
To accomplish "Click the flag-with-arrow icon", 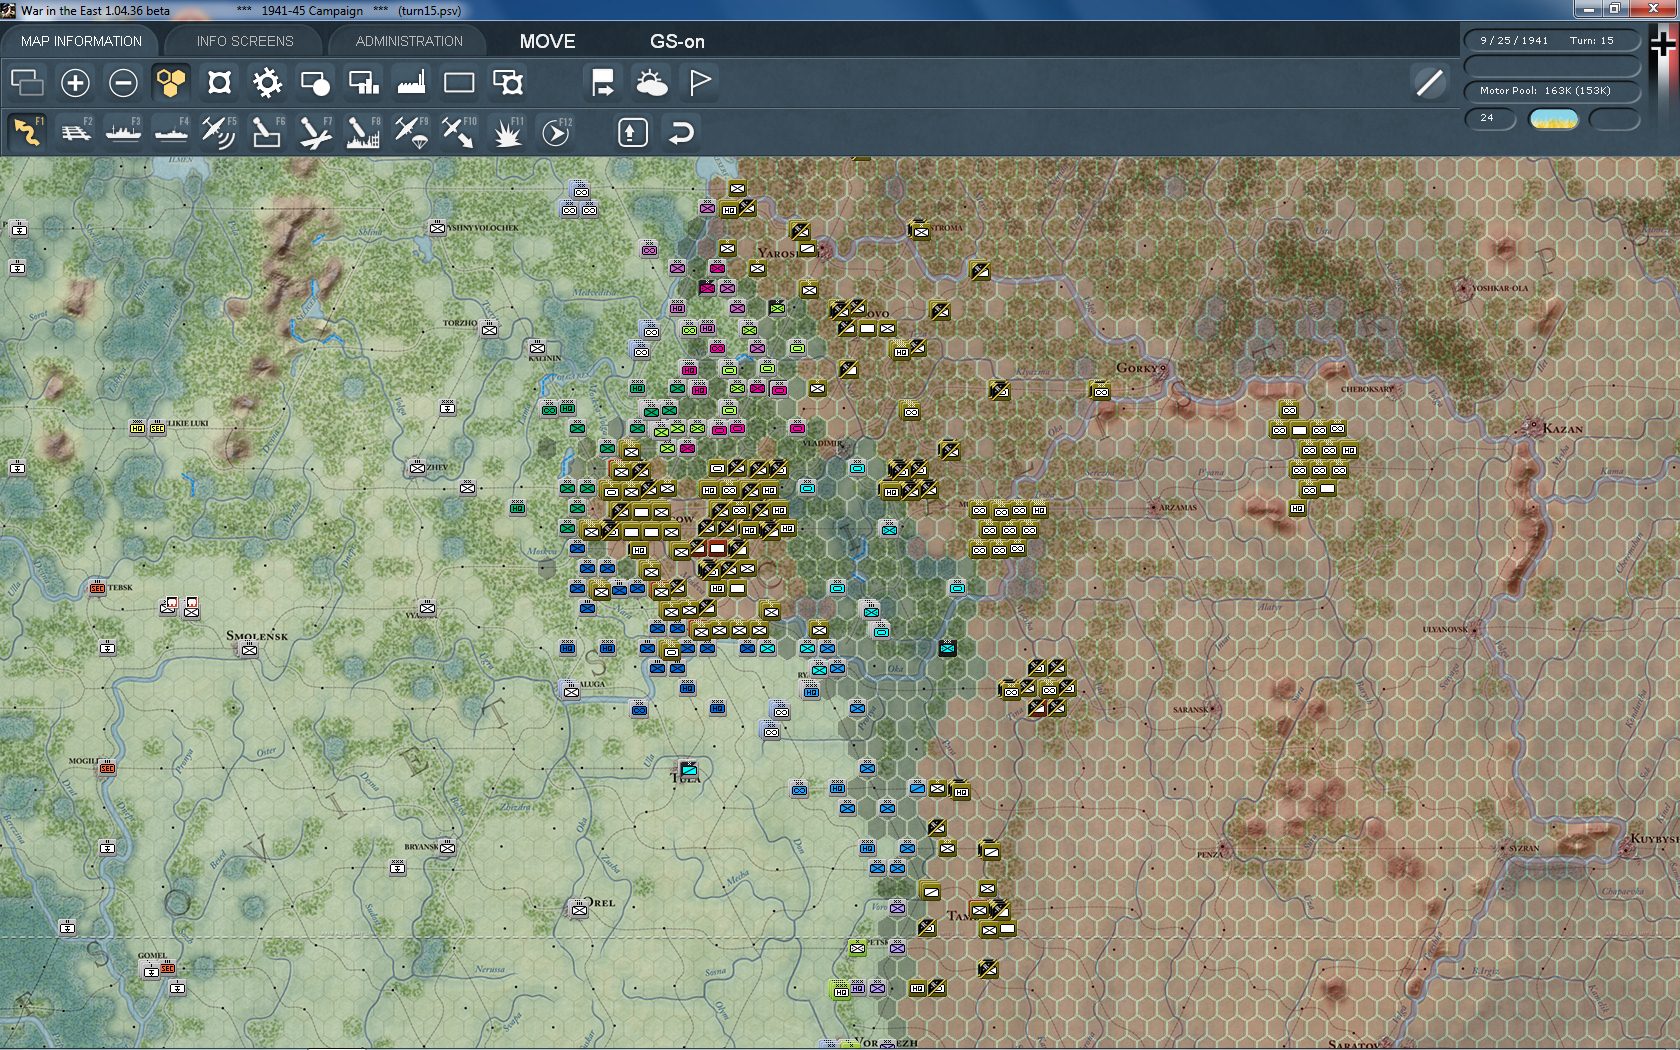I will coord(603,82).
